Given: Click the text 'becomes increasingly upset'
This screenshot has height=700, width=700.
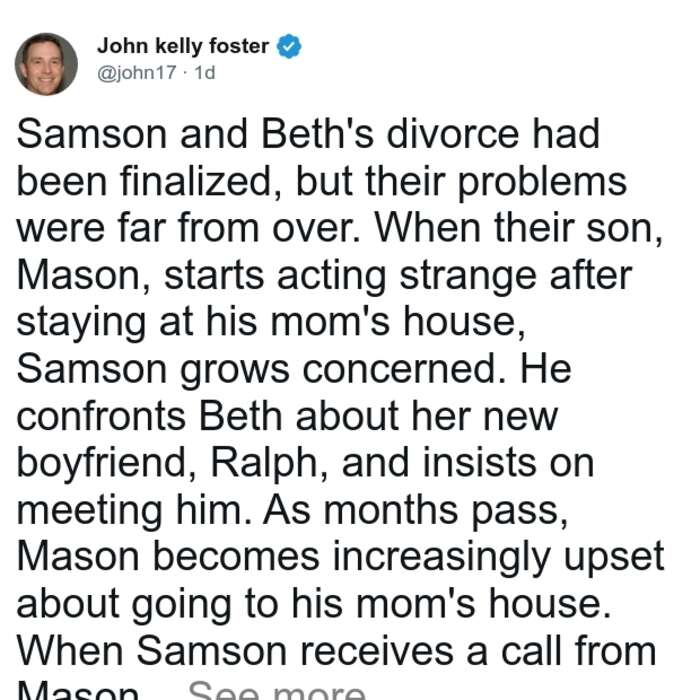Looking at the screenshot, I should (x=408, y=558).
